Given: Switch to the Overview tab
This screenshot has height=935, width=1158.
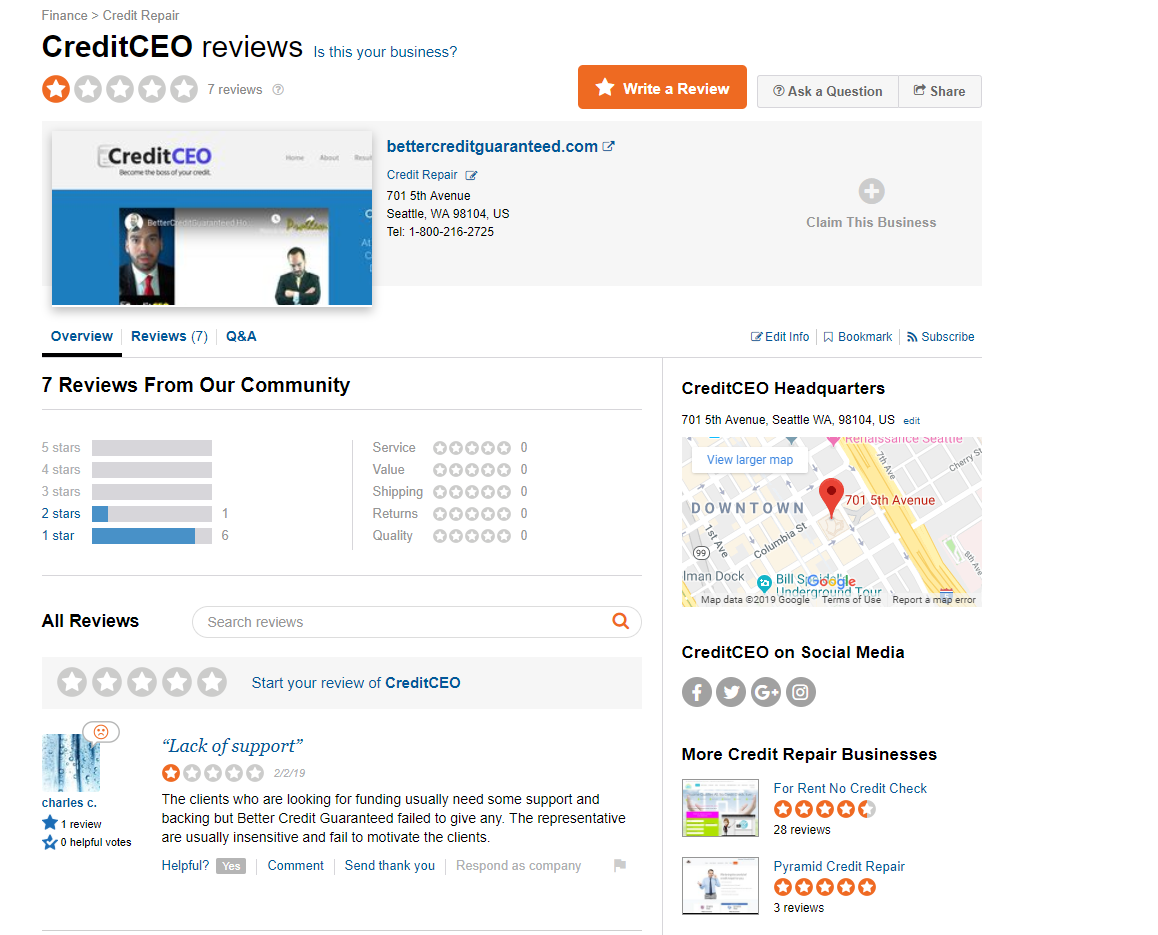Looking at the screenshot, I should pos(81,336).
